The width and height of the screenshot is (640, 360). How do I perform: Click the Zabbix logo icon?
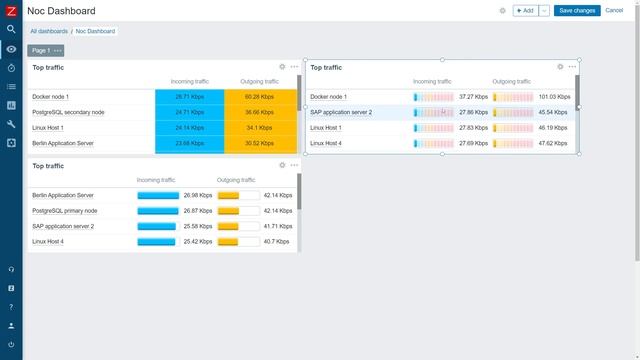(x=11, y=11)
